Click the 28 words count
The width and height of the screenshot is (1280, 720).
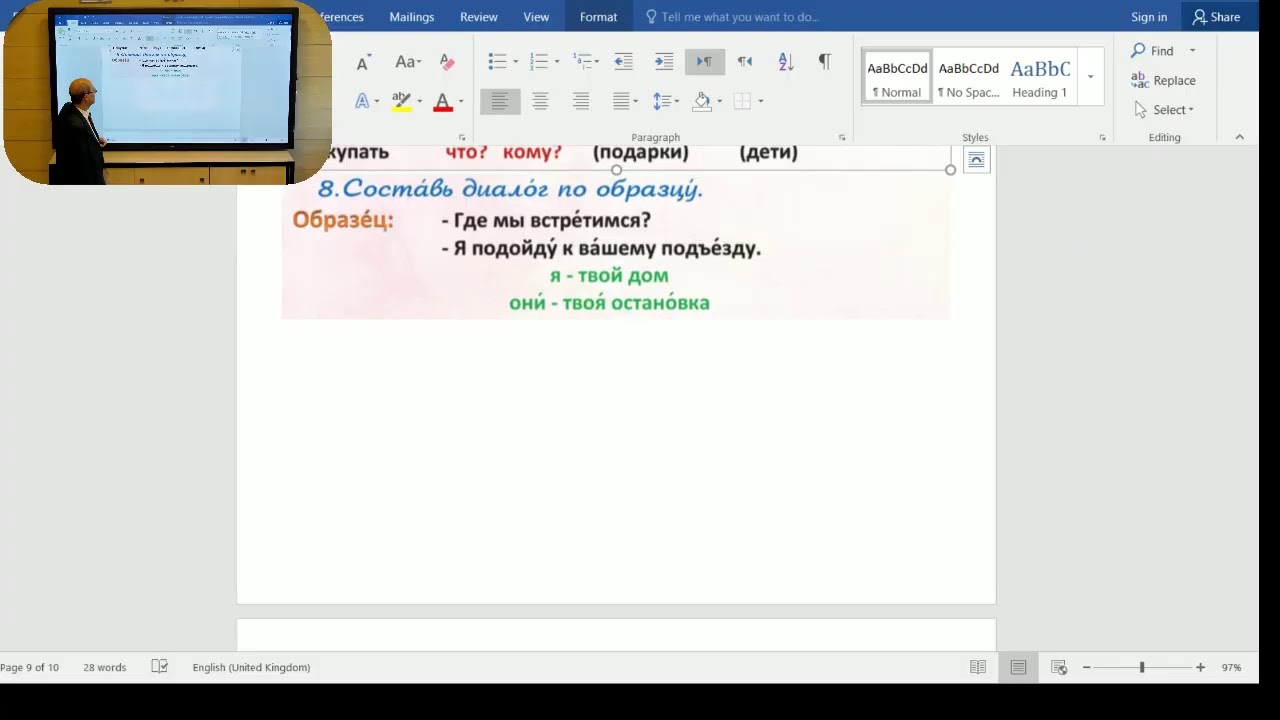point(105,667)
